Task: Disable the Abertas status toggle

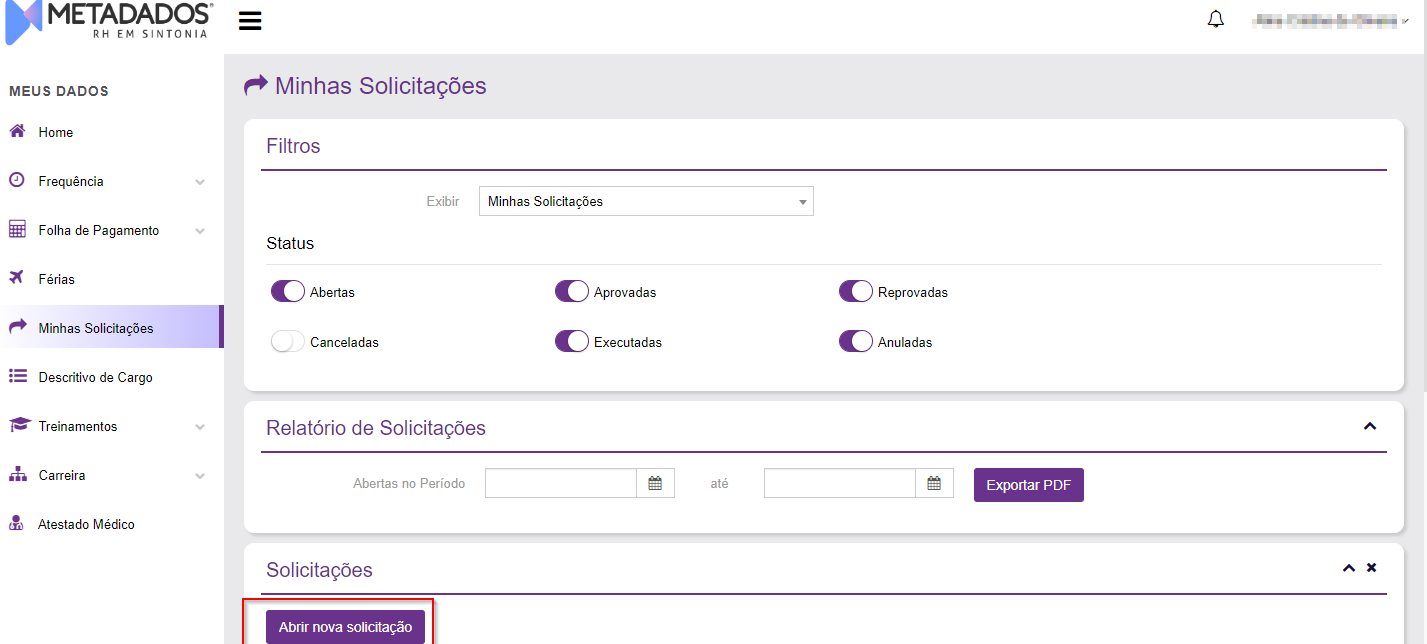Action: point(288,292)
